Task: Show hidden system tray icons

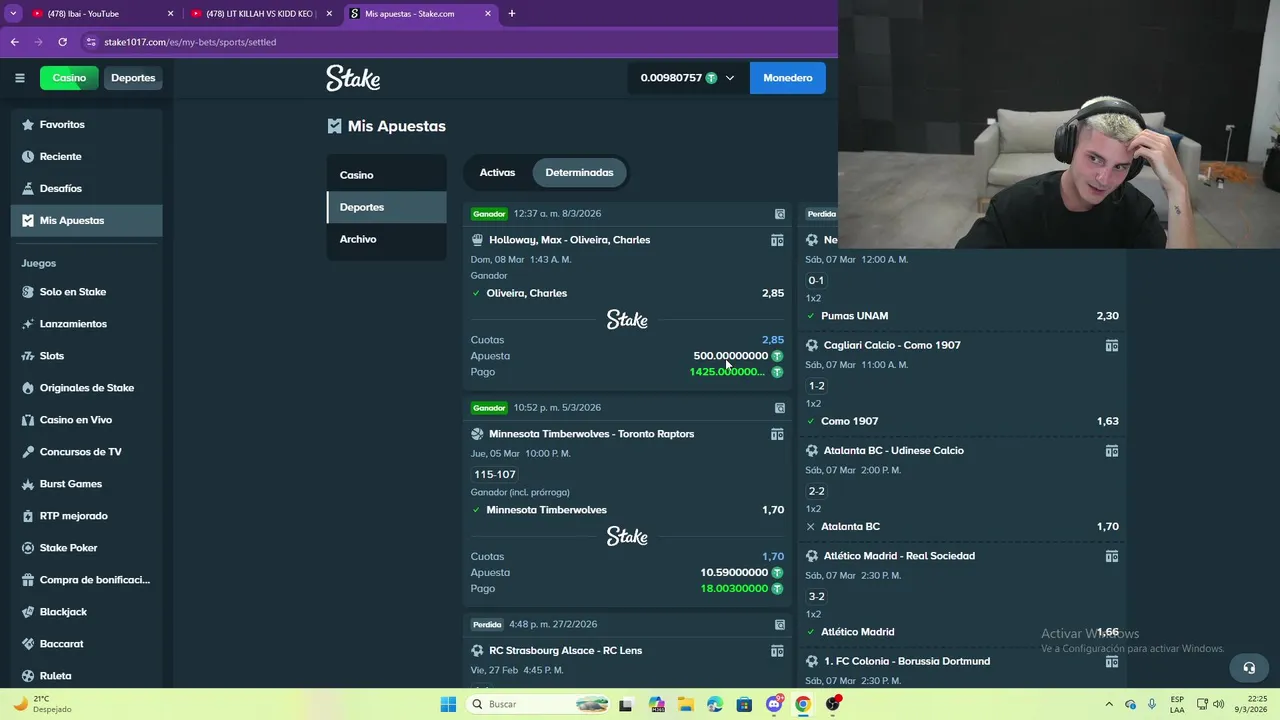Action: click(1109, 704)
